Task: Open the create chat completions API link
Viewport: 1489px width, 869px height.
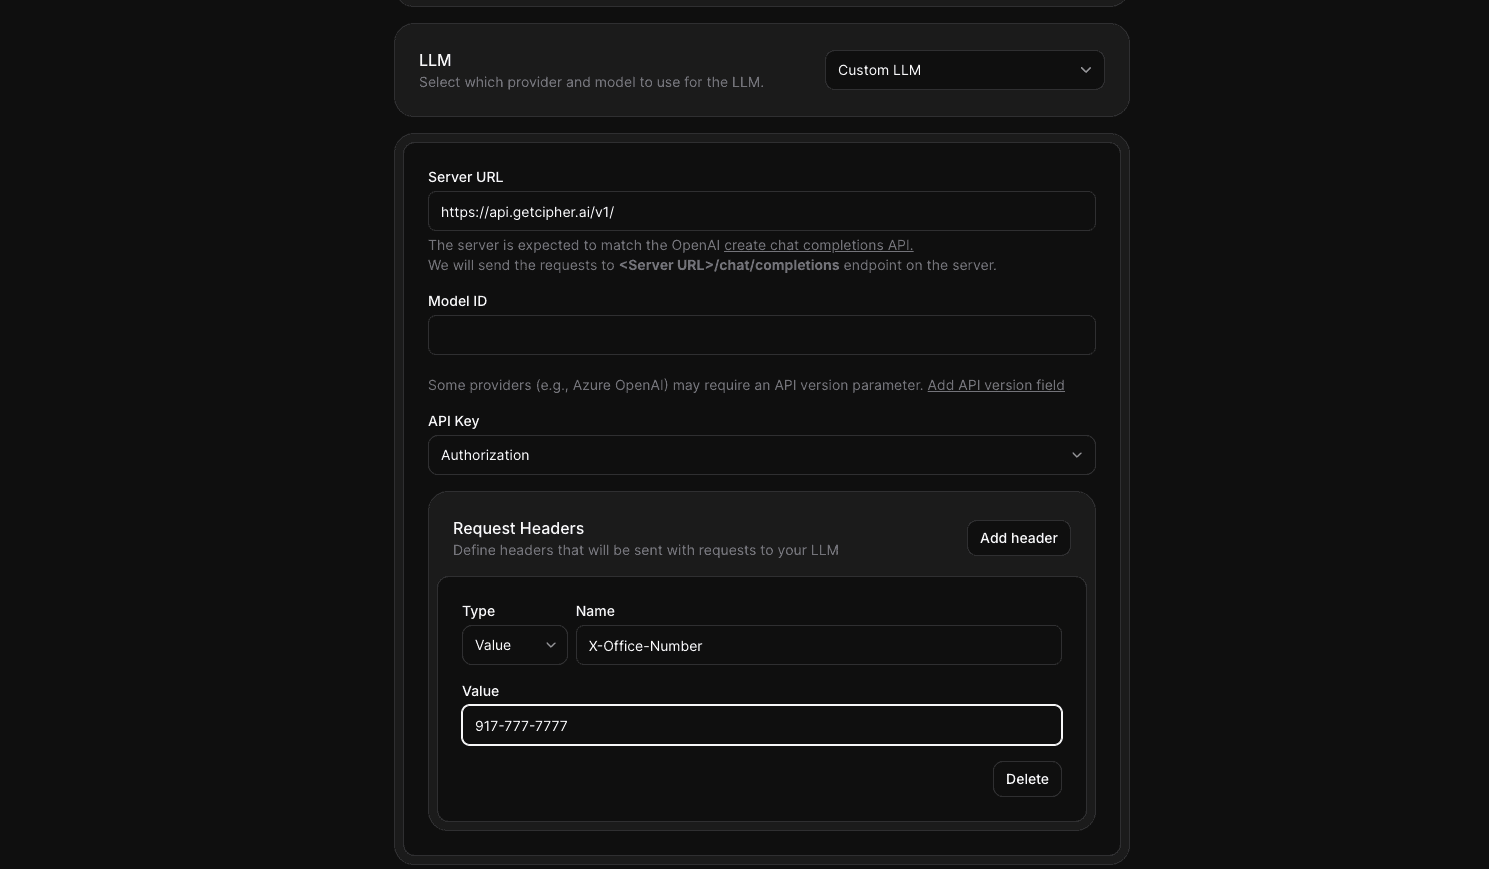Action: (x=818, y=245)
